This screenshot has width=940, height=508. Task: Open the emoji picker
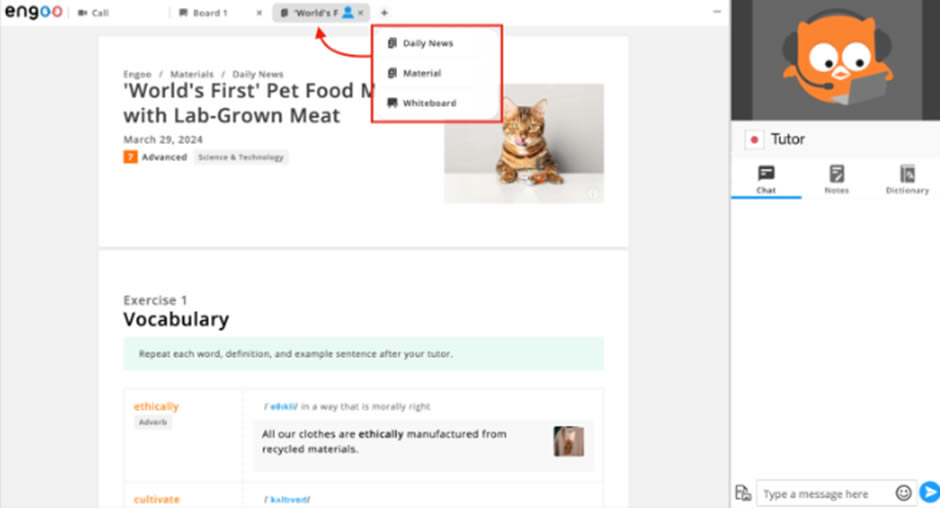coord(903,493)
